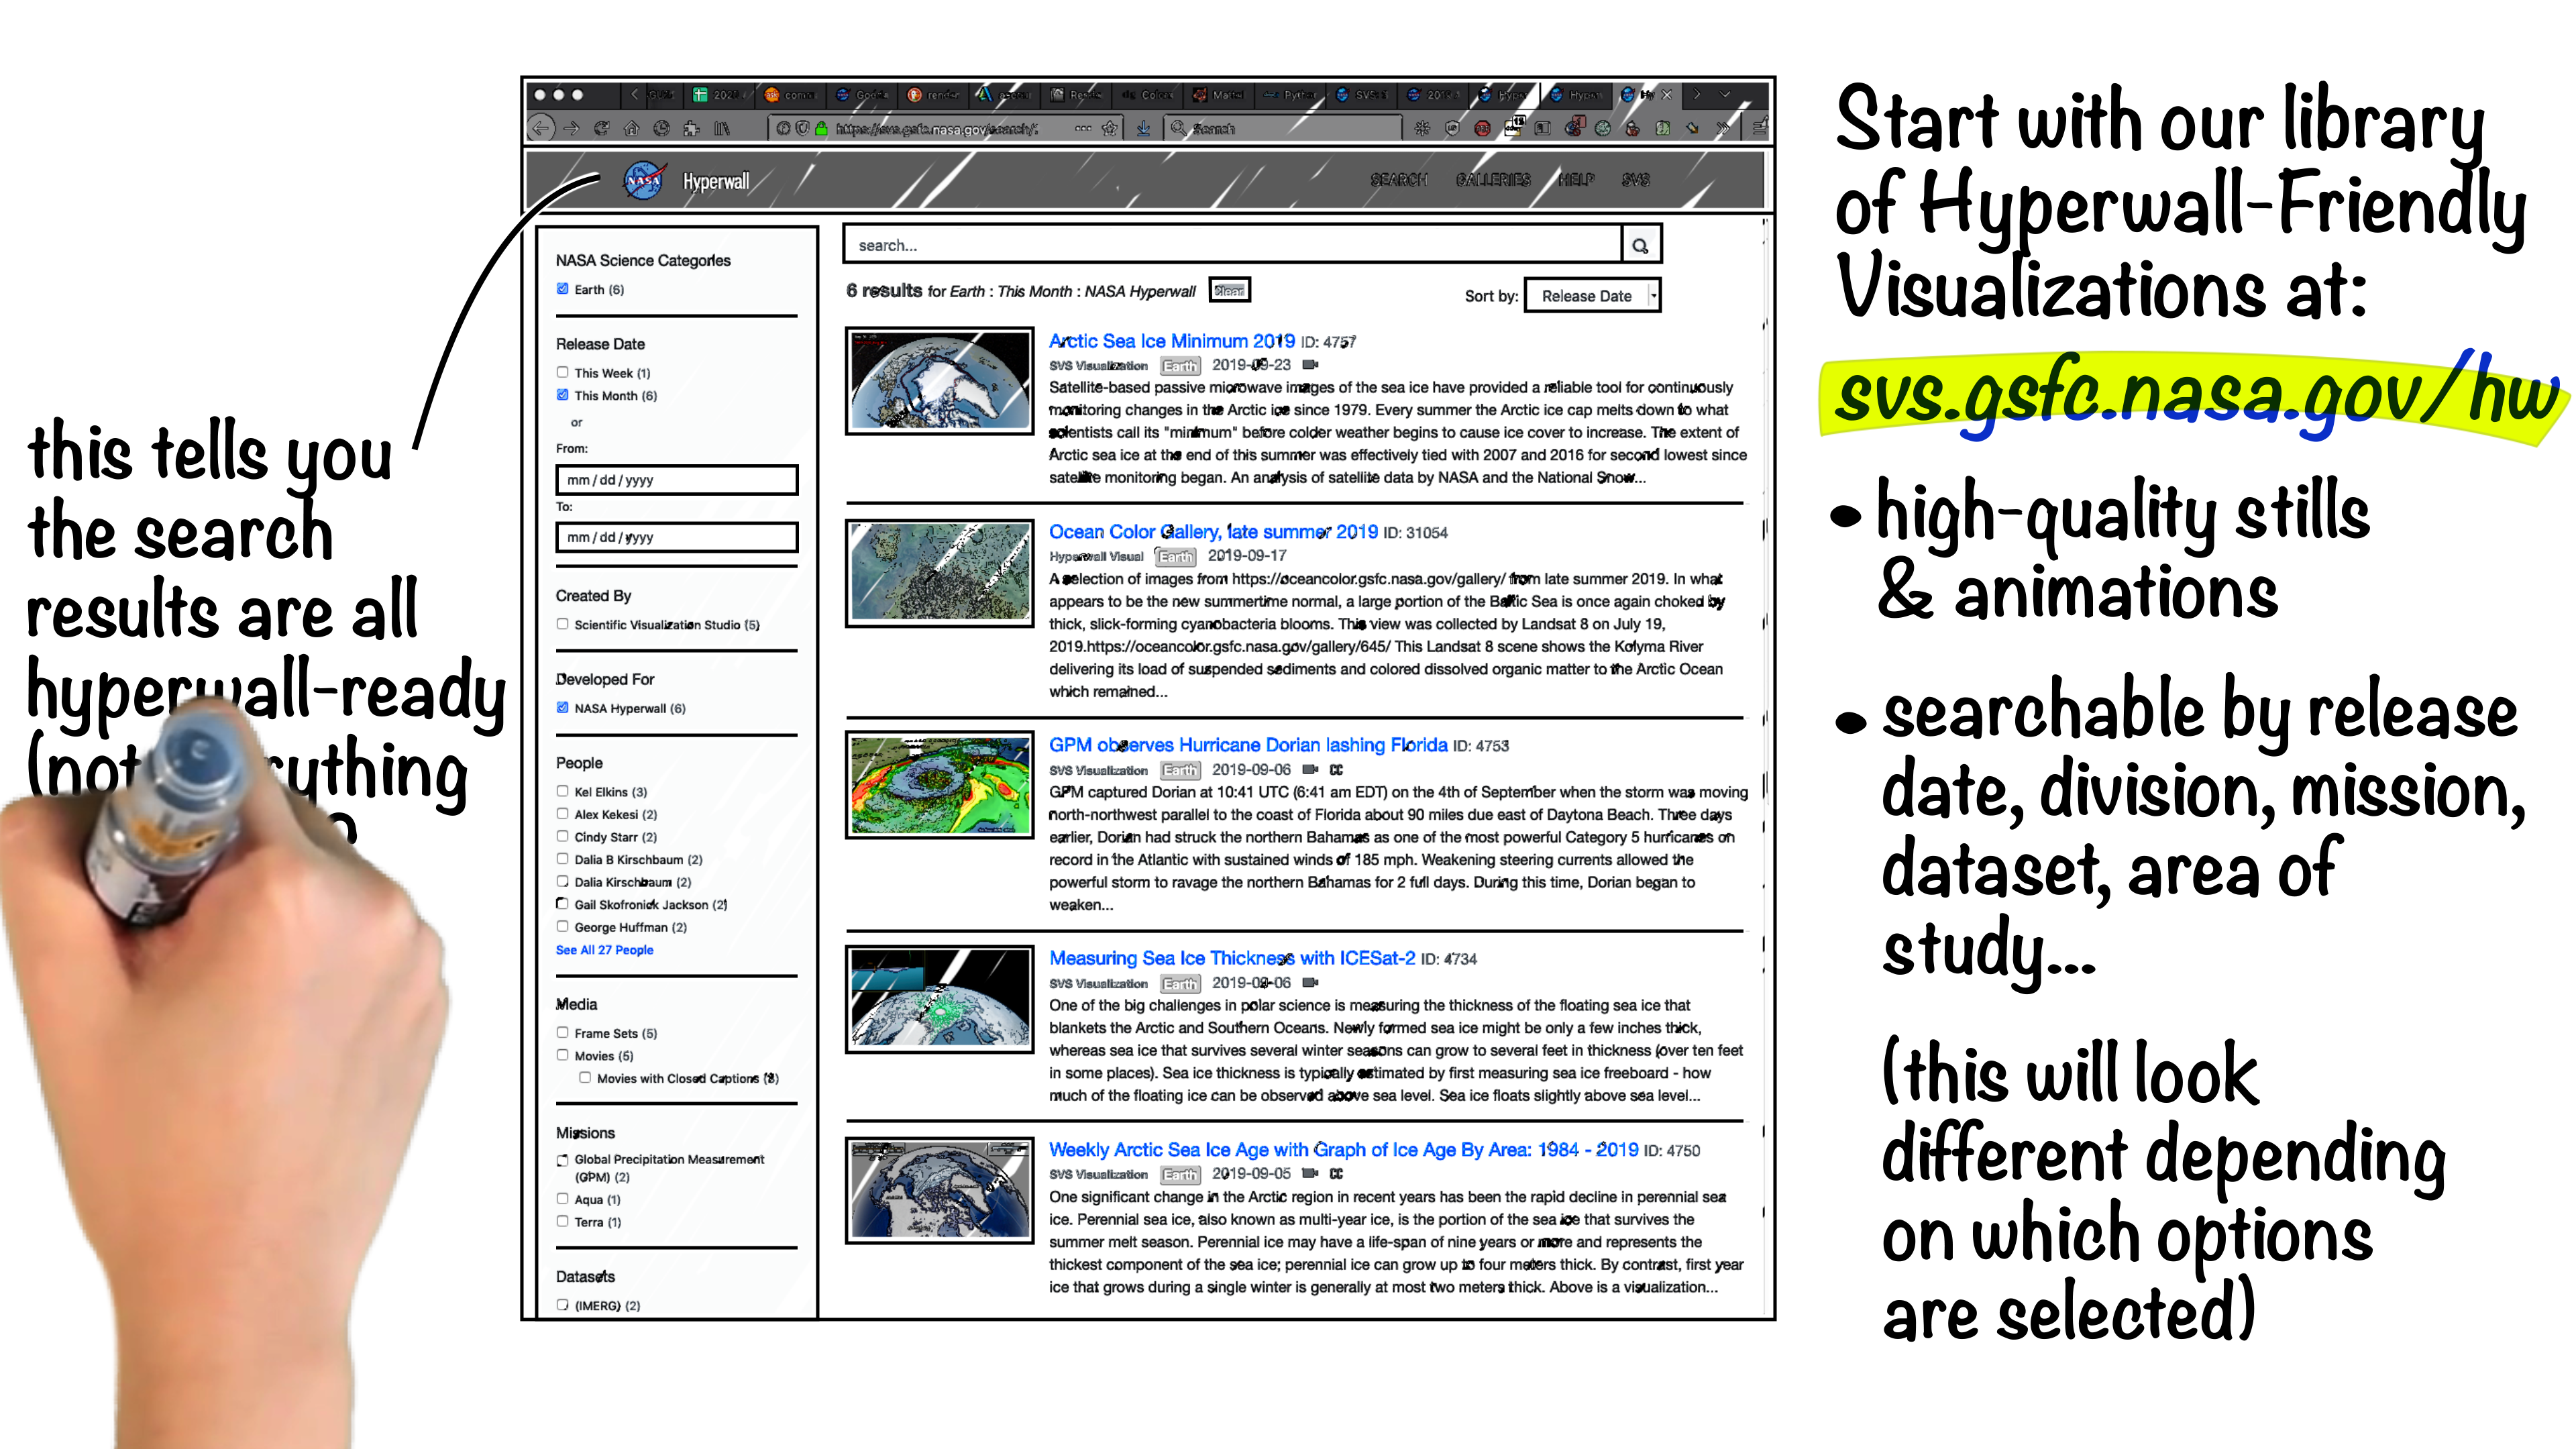Click See All 27 People link
This screenshot has width=2576, height=1449.
click(x=604, y=950)
